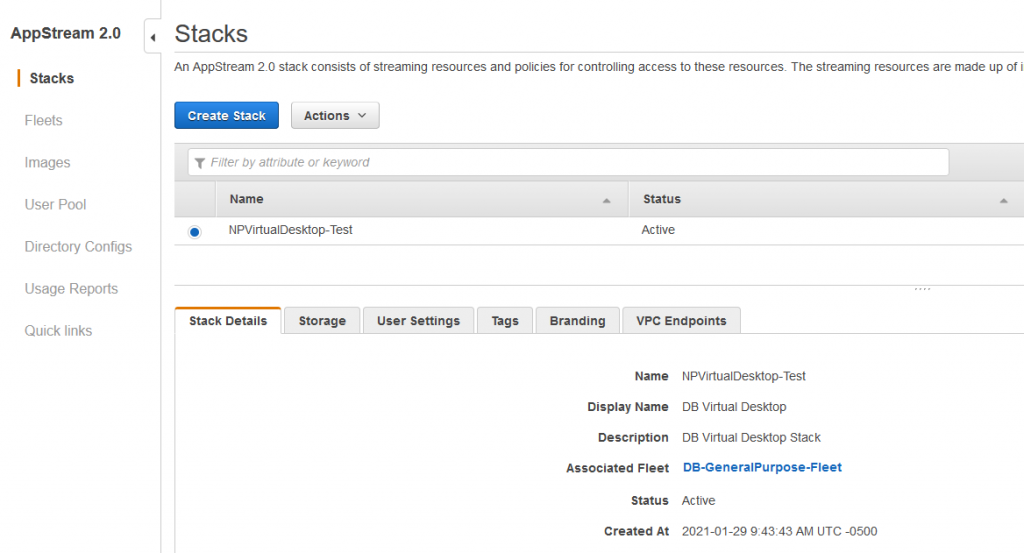Click NPVirtualDesktop-Test in the table row

[290, 230]
